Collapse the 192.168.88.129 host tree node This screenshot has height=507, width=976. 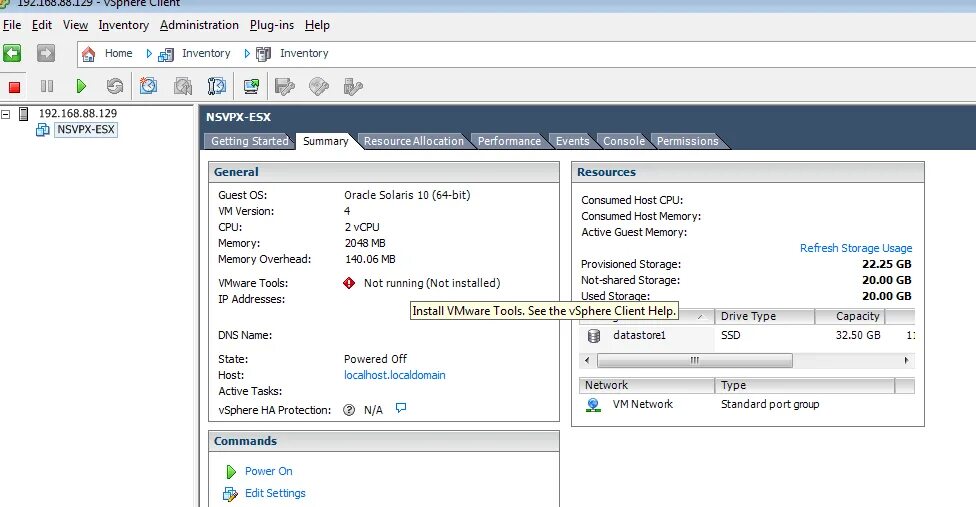(6, 114)
